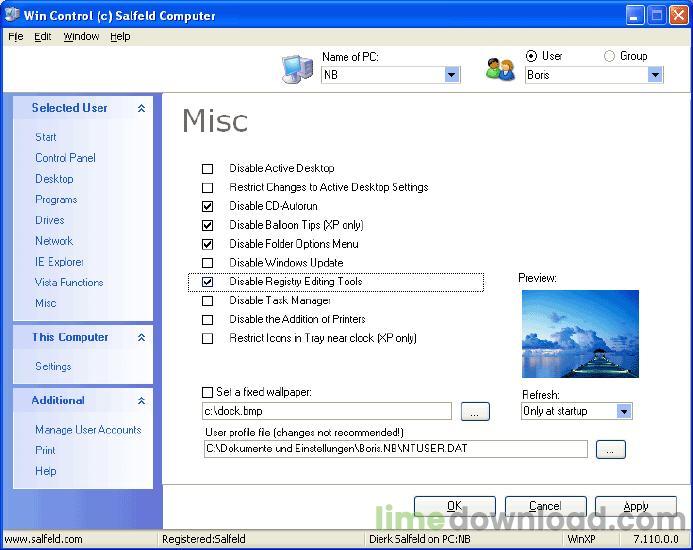This screenshot has width=693, height=550.
Task: Collapse the Additional panel chevron
Action: (x=141, y=401)
